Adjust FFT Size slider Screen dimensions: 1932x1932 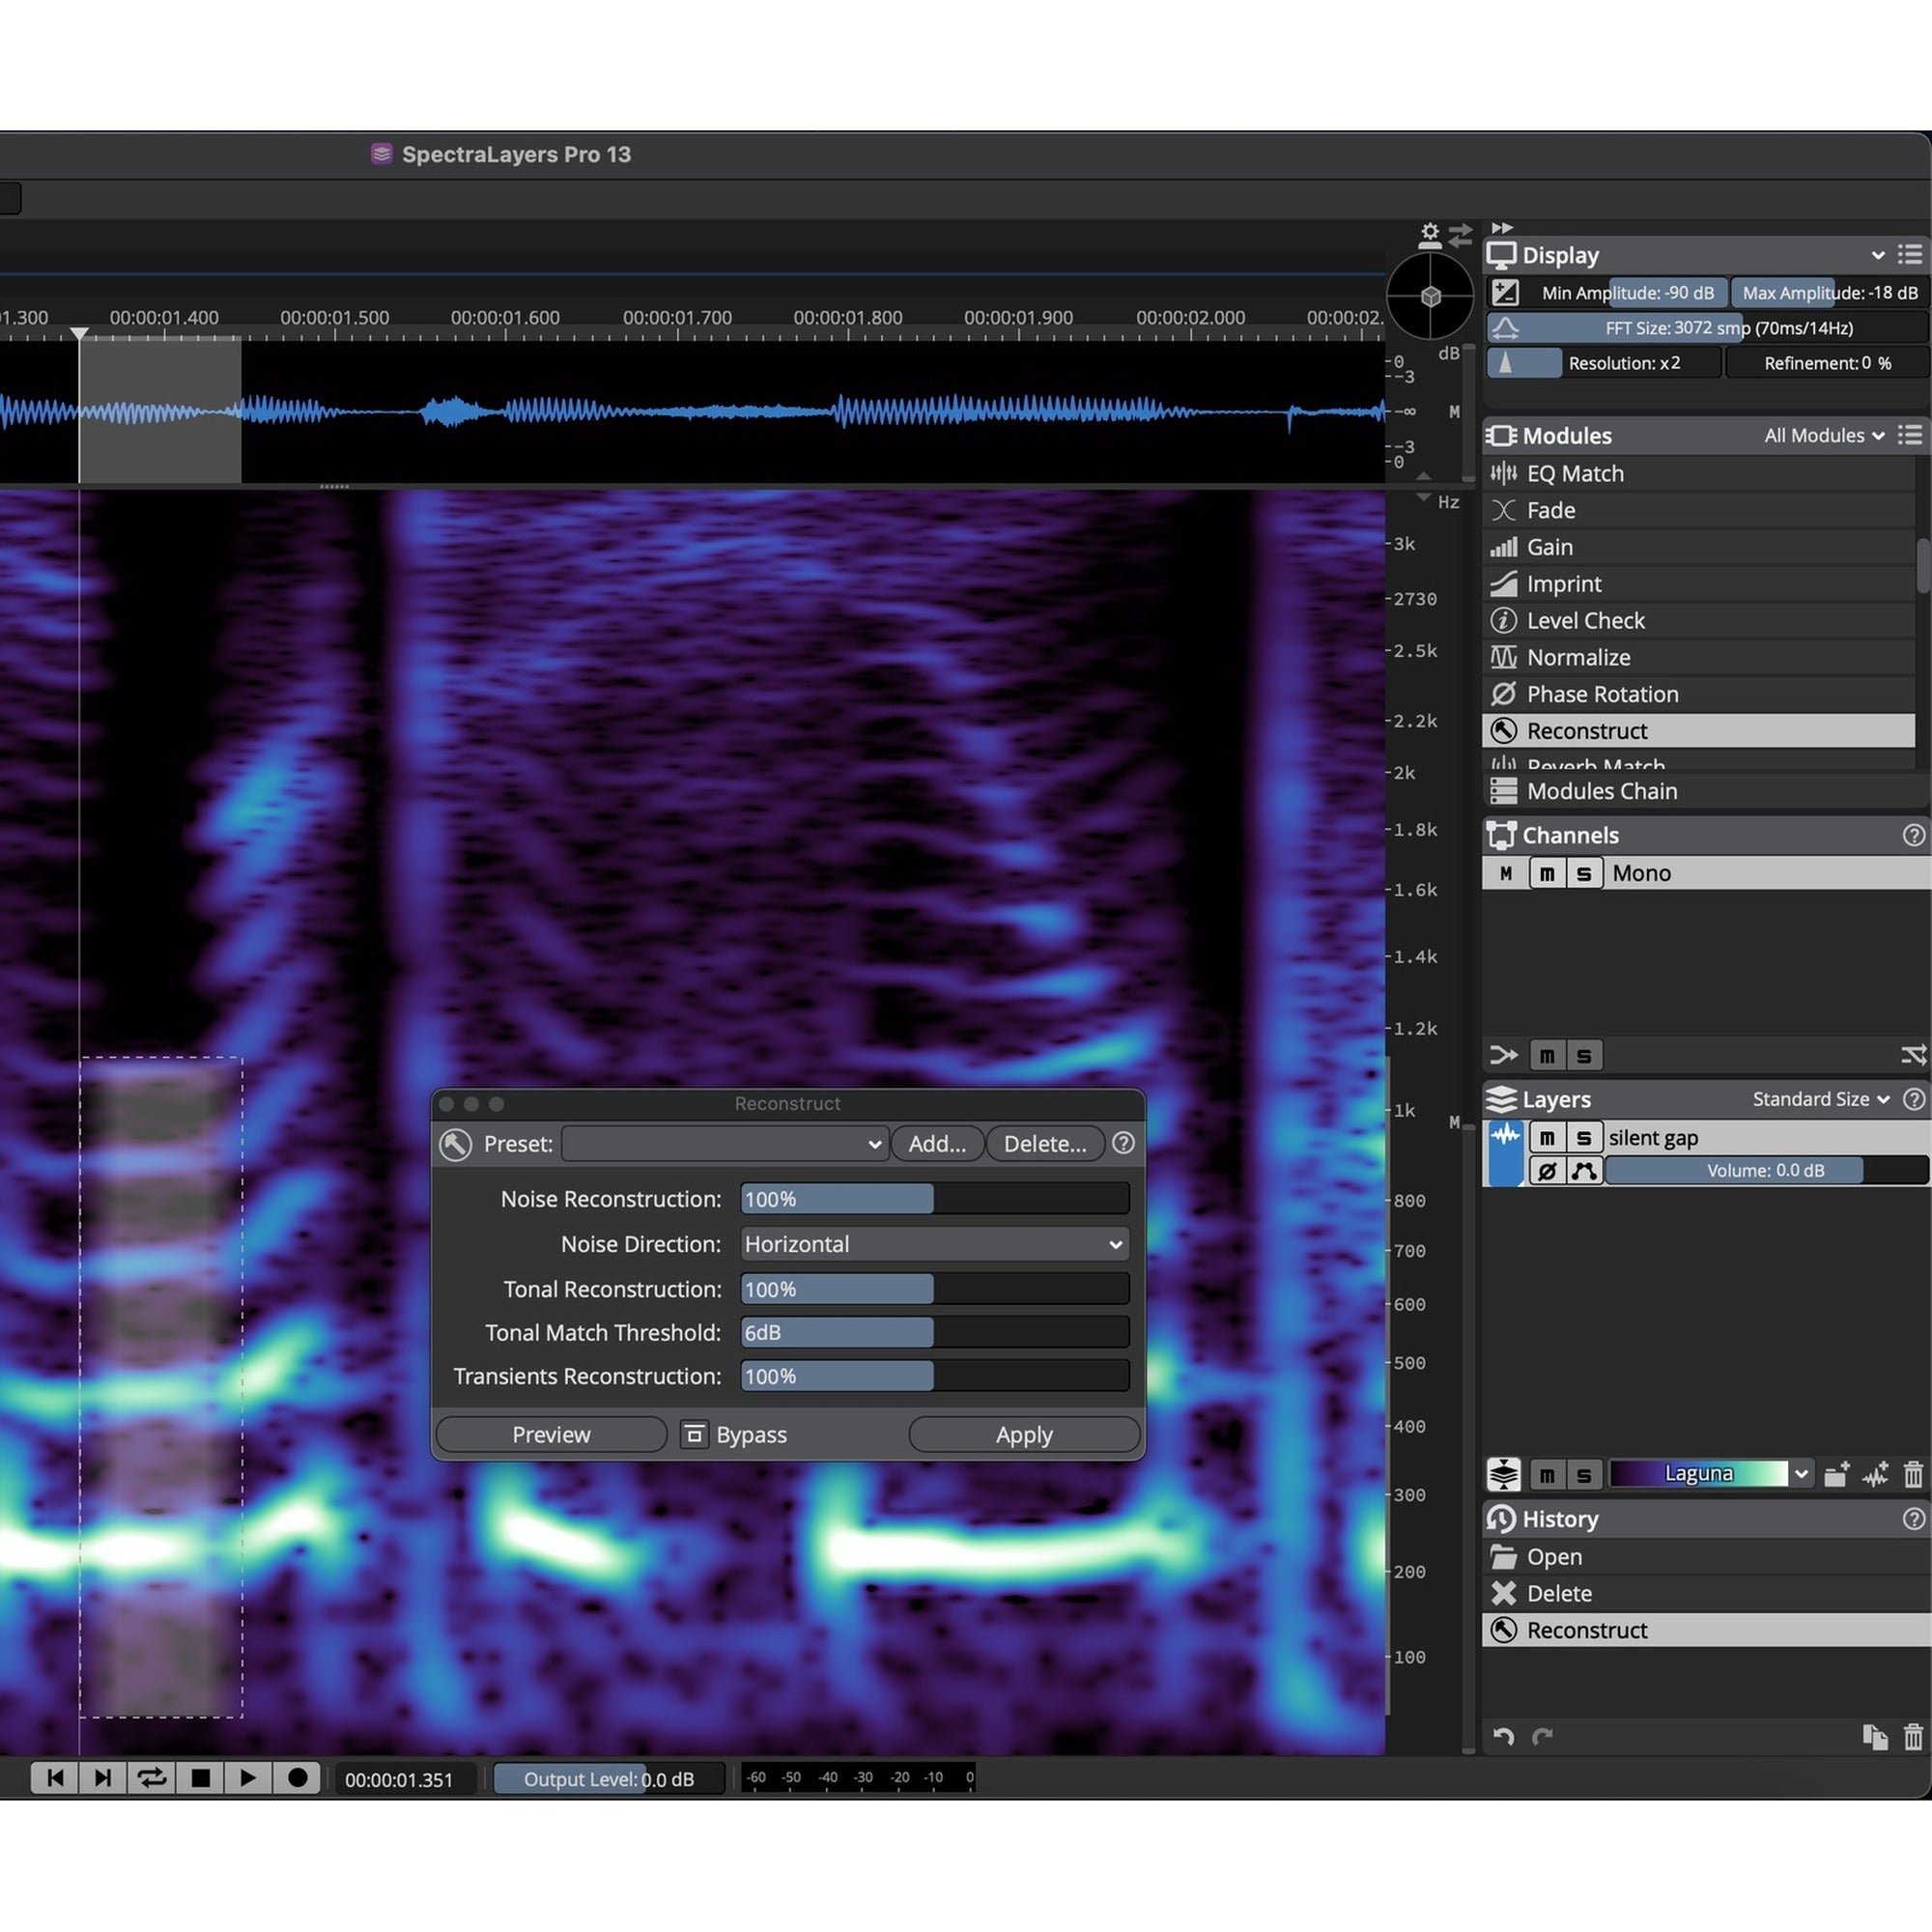pos(1707,328)
